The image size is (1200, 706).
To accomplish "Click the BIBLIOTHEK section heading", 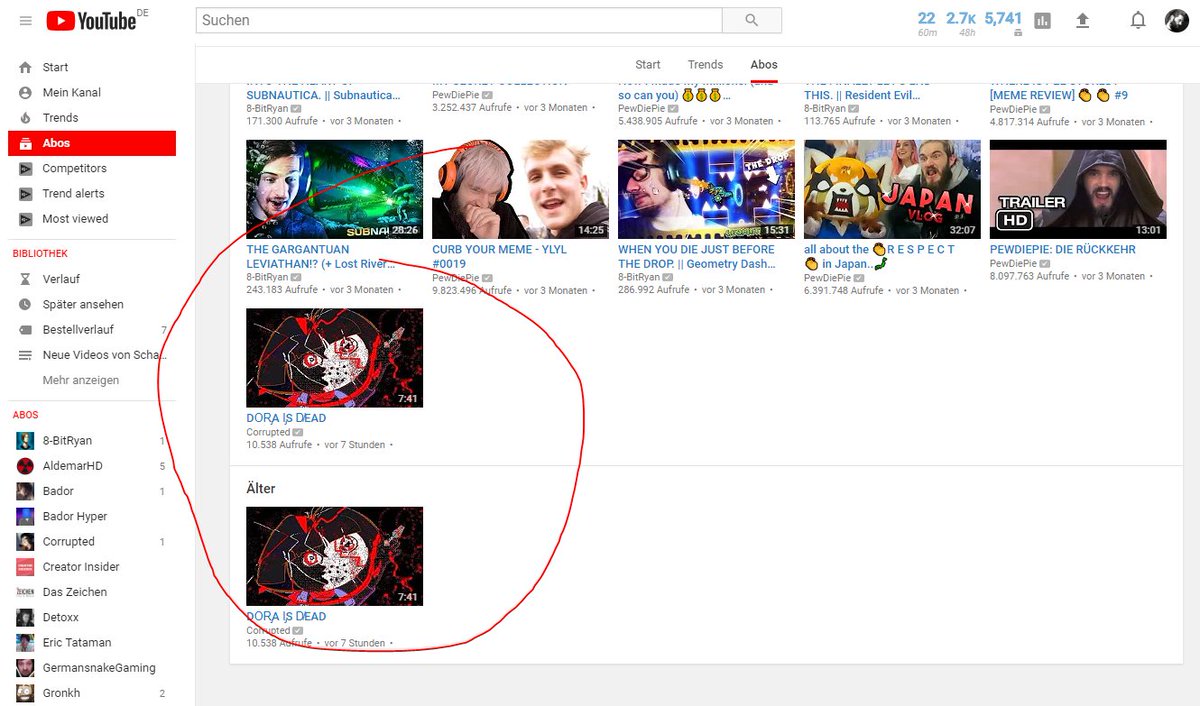I will pos(40,254).
